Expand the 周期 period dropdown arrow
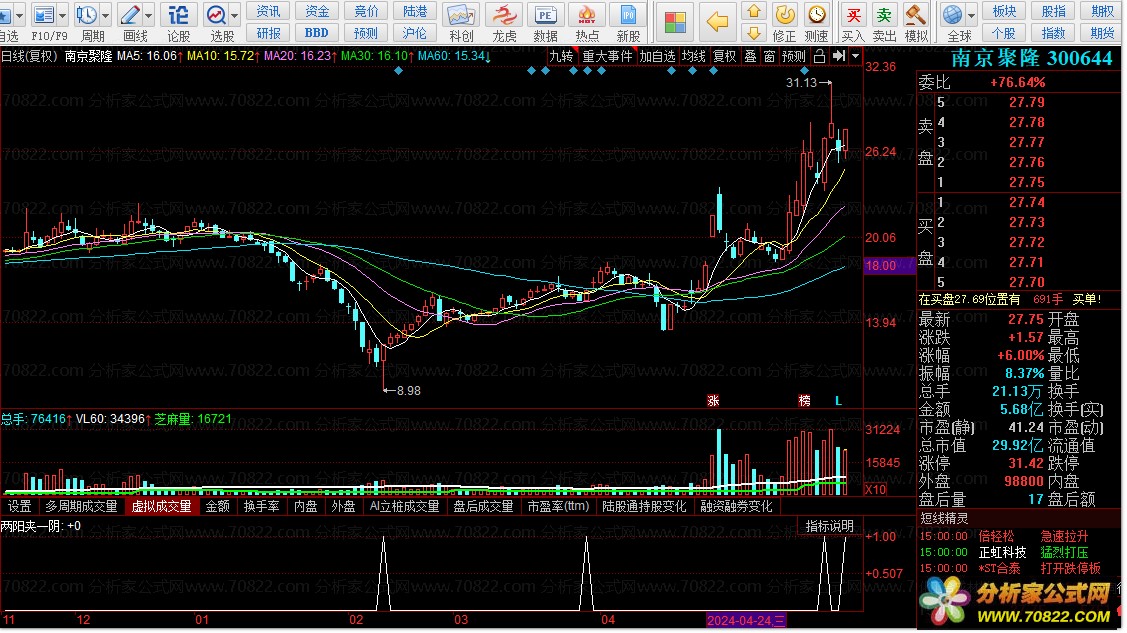 tap(106, 14)
